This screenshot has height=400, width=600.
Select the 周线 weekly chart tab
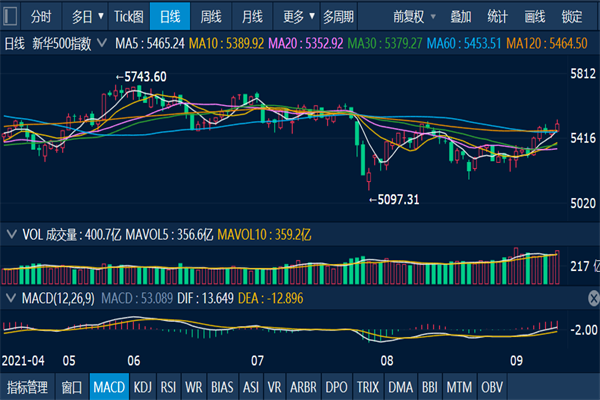coord(211,16)
